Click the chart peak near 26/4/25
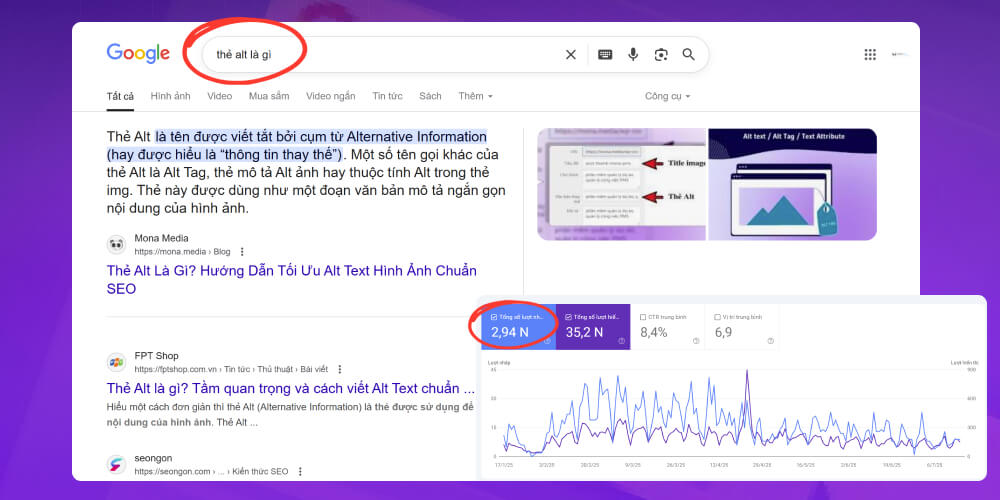 [747, 371]
